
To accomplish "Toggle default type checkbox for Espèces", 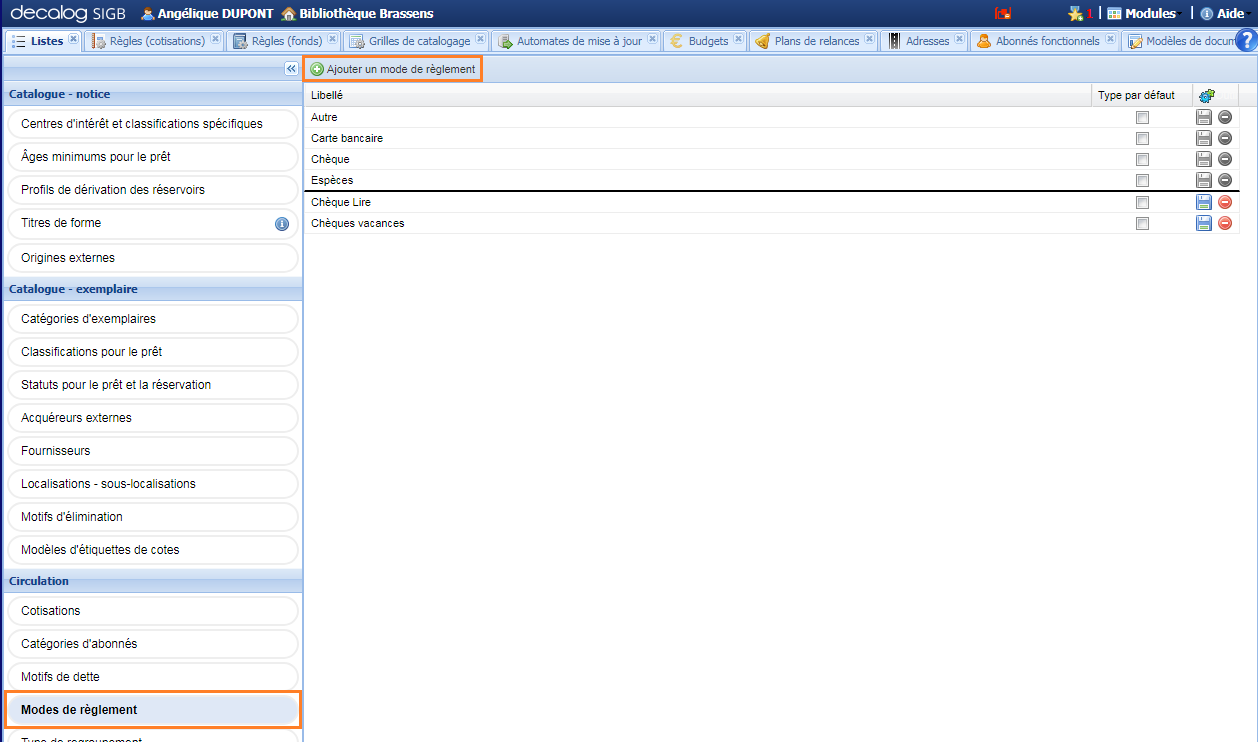I will pos(1142,181).
